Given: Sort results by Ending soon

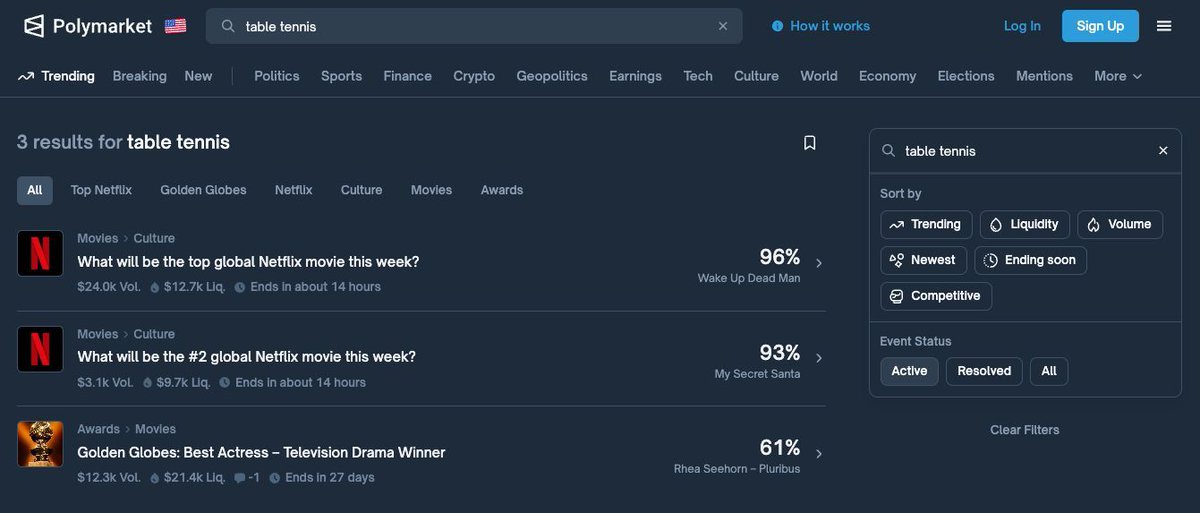Looking at the screenshot, I should pyautogui.click(x=1030, y=260).
